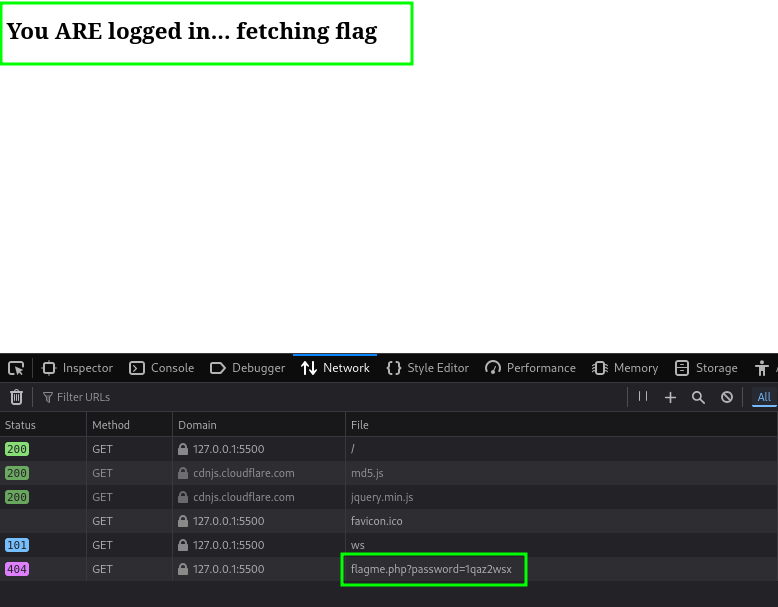Activate the element picker icon
This screenshot has height=607, width=778.
[x=16, y=368]
